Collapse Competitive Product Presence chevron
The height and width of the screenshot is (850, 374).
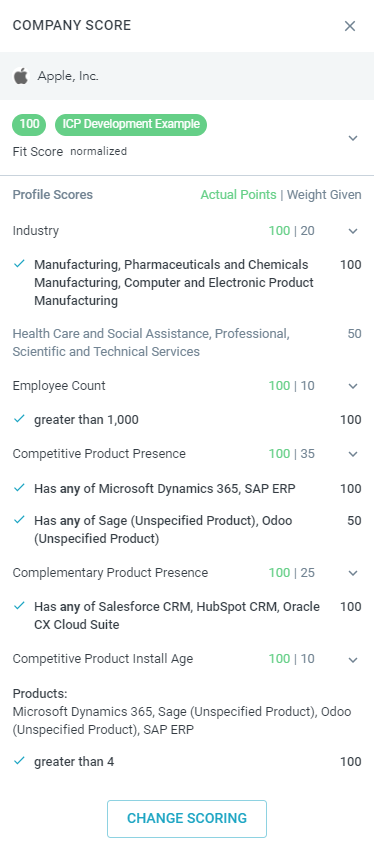[353, 454]
